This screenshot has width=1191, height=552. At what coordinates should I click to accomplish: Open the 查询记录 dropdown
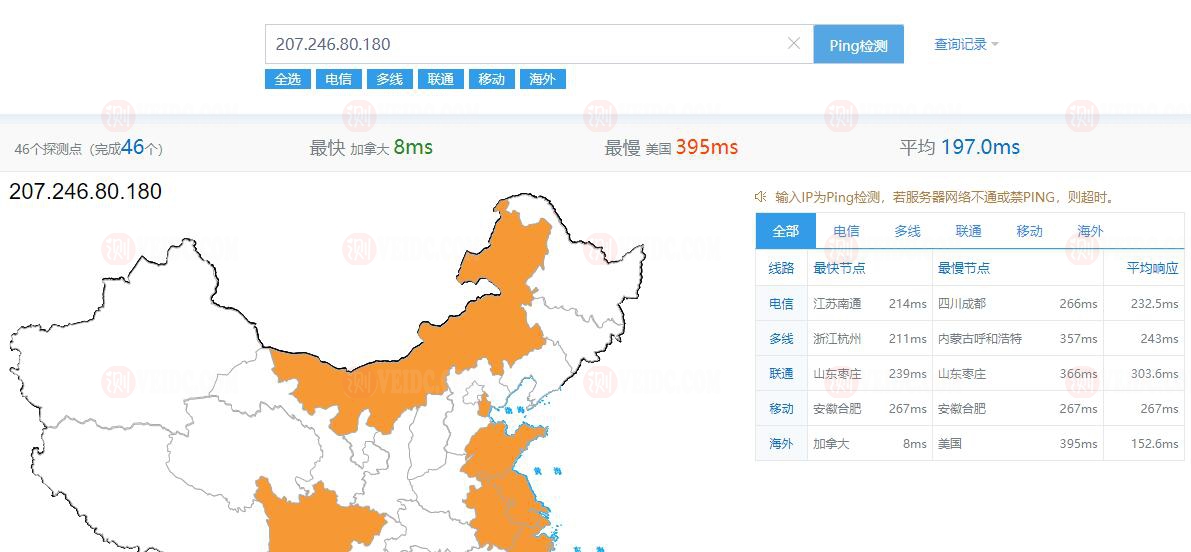966,44
